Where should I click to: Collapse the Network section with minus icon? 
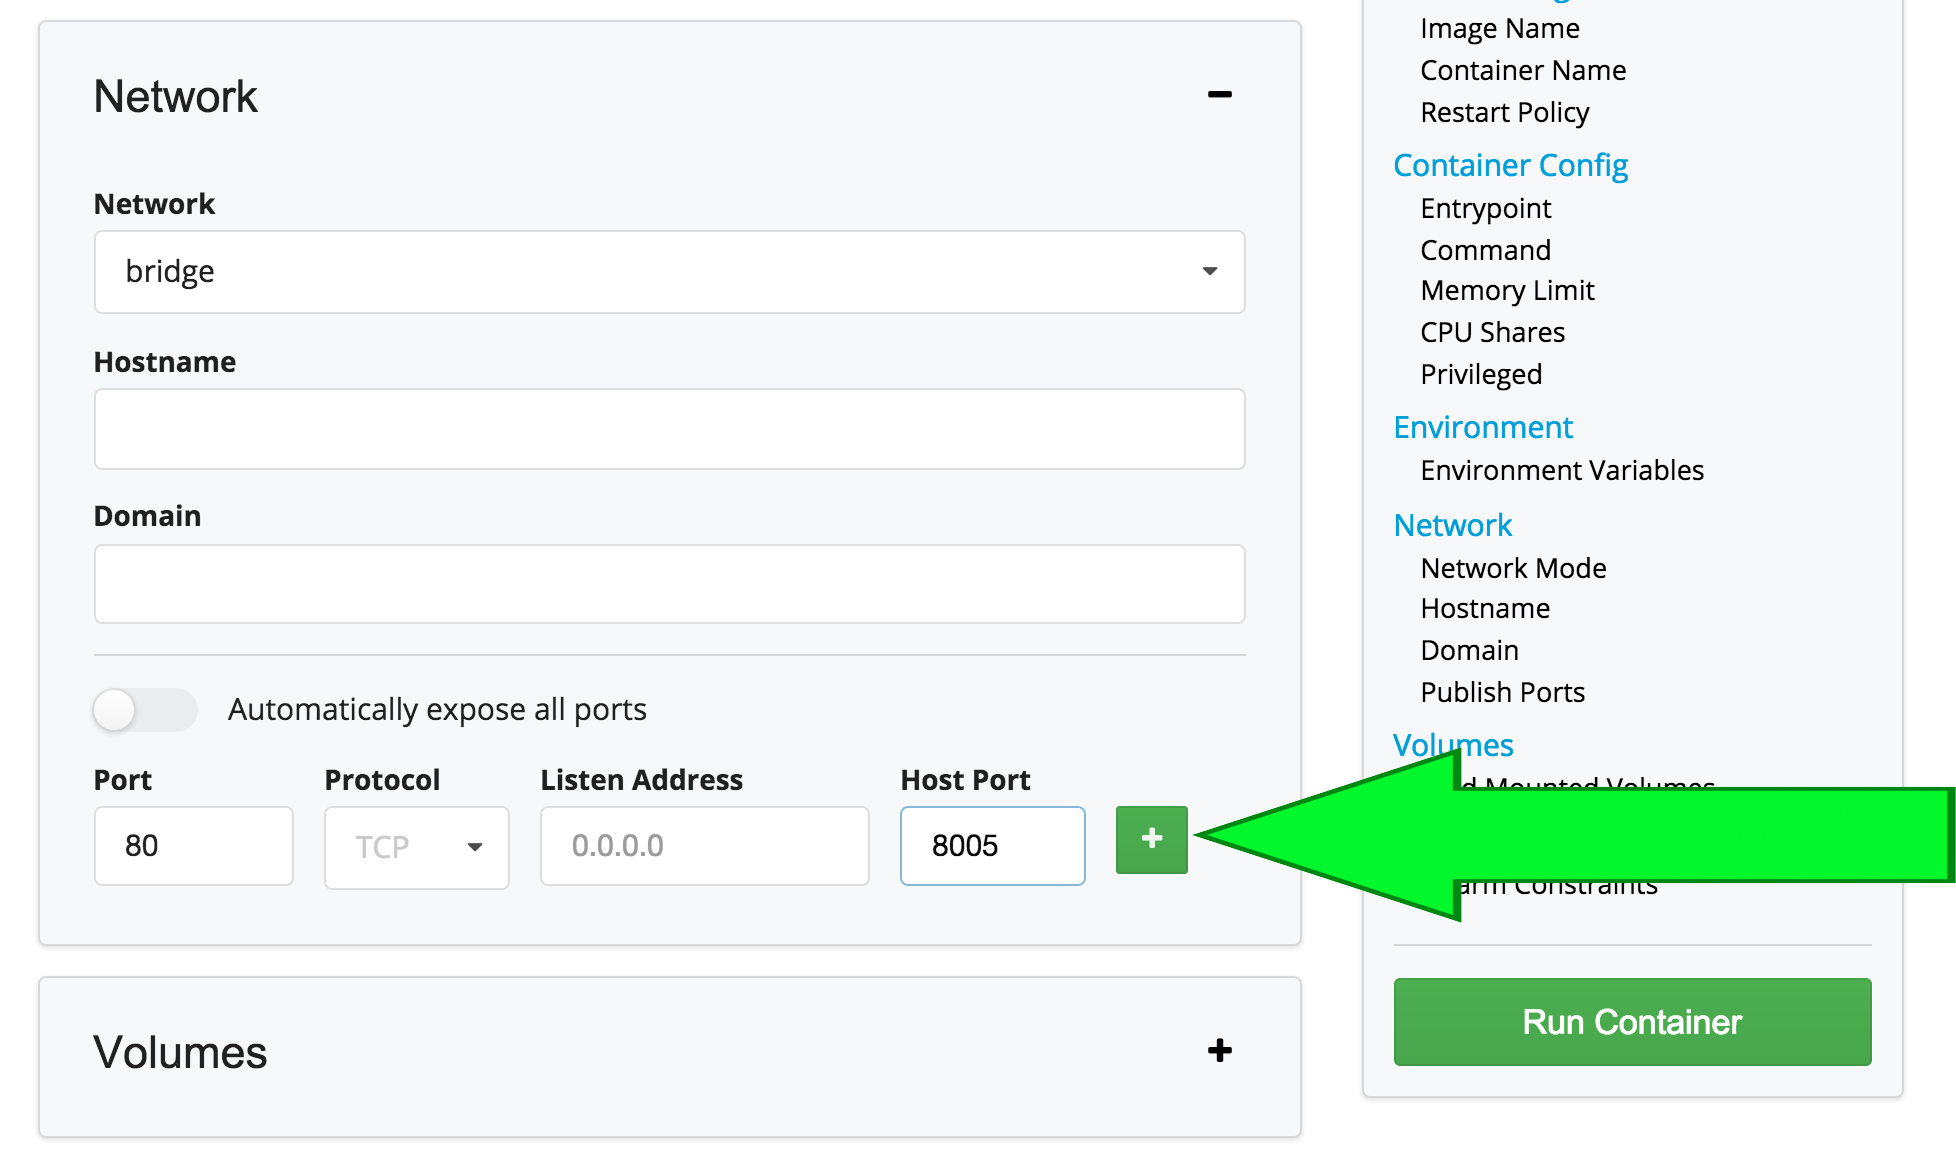(1219, 95)
